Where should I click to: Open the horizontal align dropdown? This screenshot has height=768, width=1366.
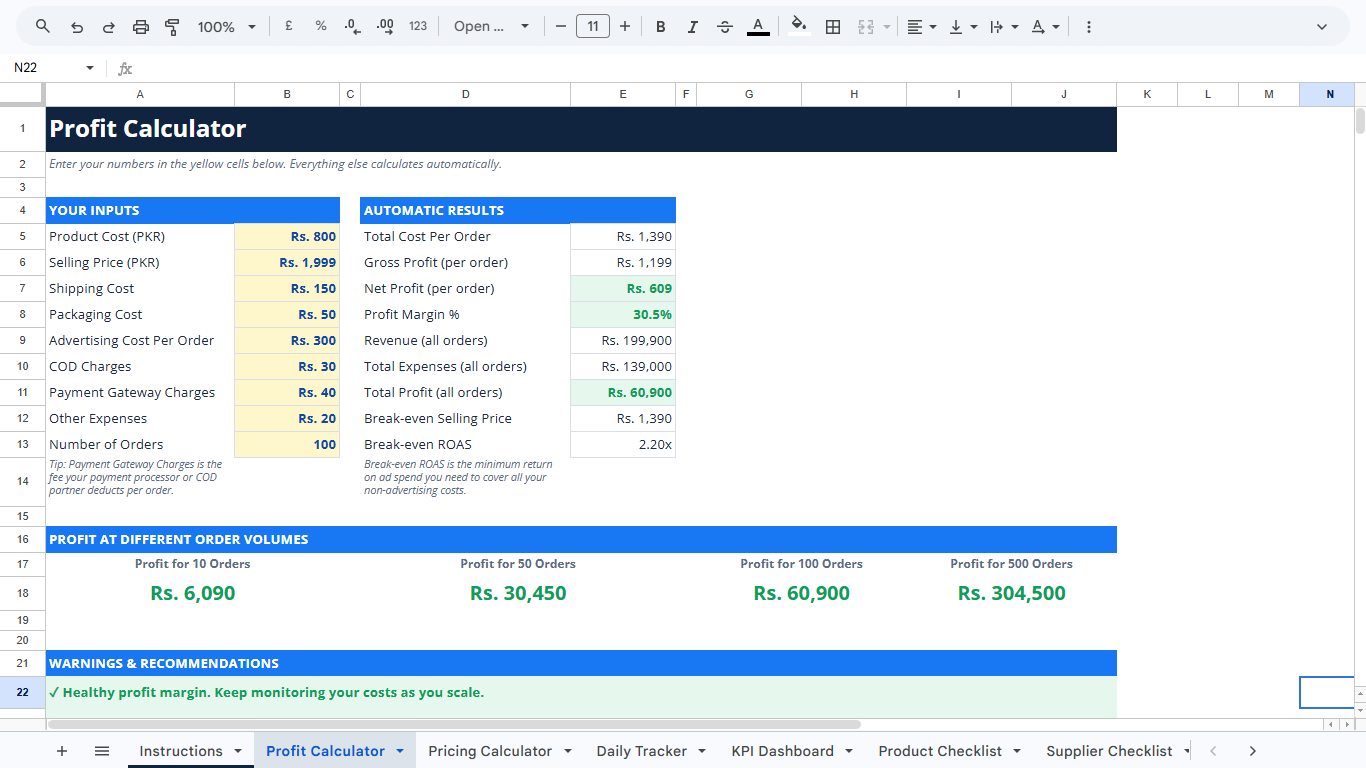(921, 27)
